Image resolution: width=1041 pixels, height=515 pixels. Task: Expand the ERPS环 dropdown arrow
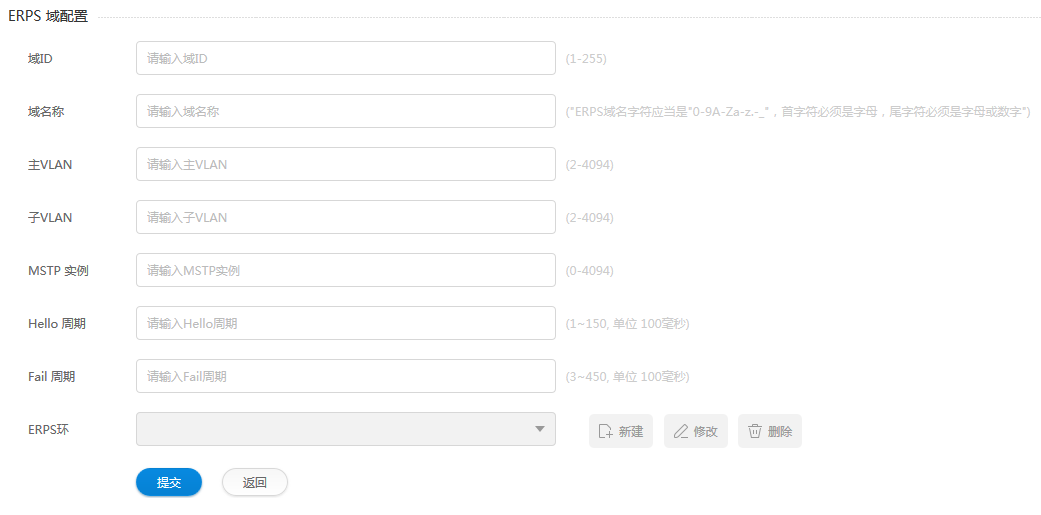click(x=540, y=429)
